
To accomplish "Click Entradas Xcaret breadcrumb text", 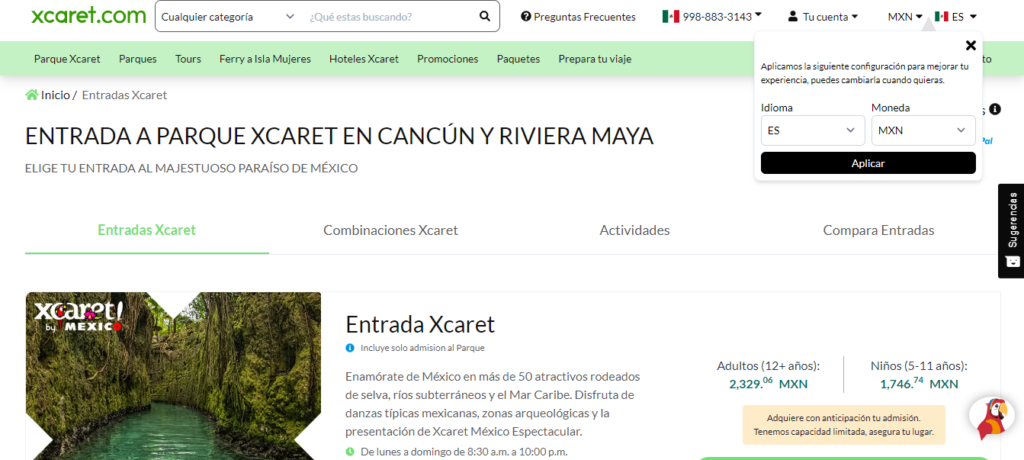I will [x=124, y=95].
